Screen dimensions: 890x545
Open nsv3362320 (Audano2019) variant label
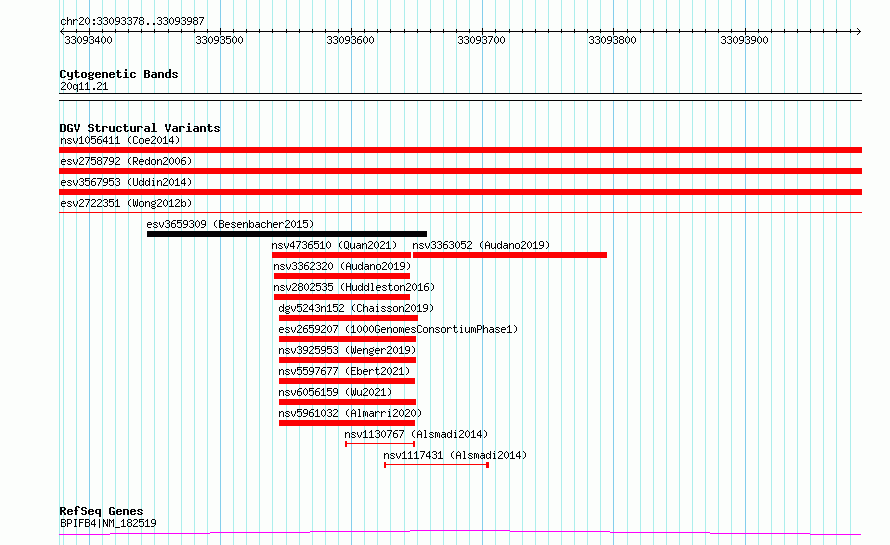pos(342,266)
